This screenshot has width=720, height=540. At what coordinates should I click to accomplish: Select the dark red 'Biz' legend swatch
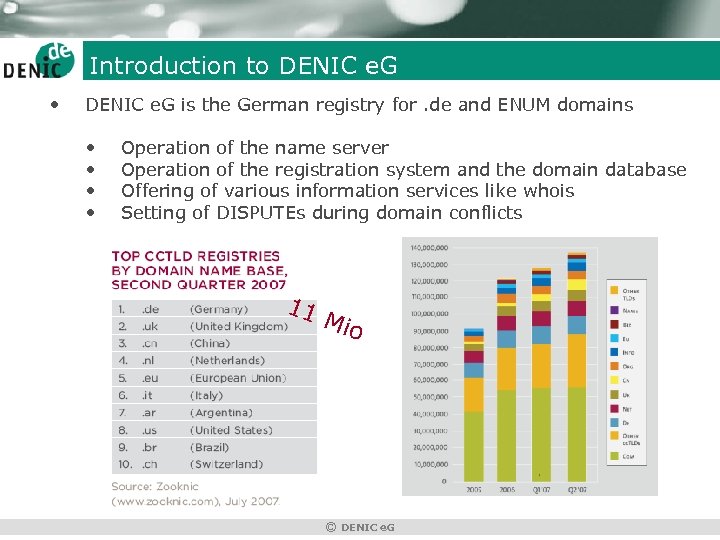pos(614,324)
